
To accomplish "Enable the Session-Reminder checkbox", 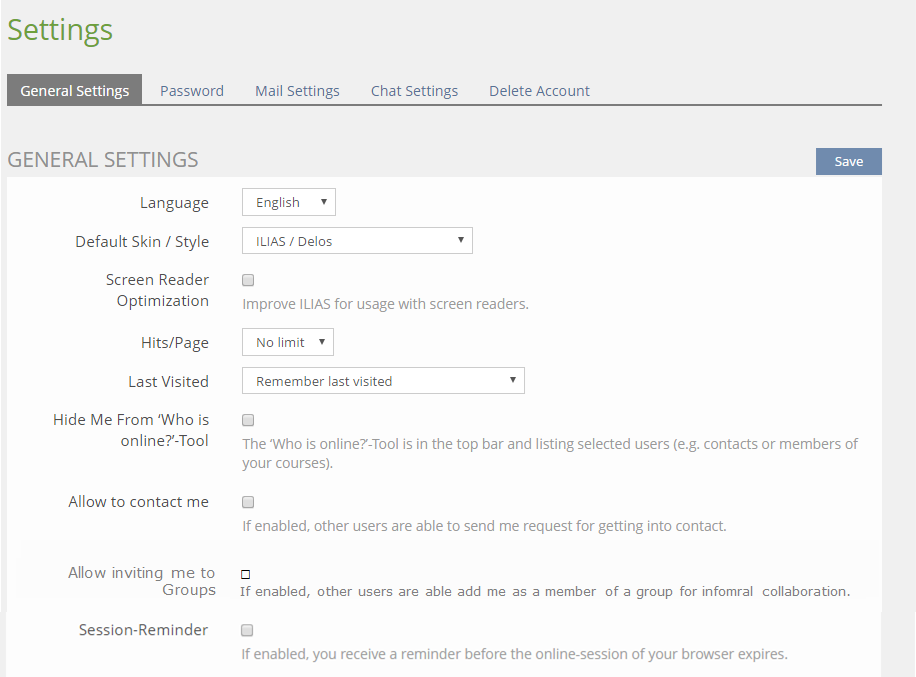I will [x=248, y=631].
